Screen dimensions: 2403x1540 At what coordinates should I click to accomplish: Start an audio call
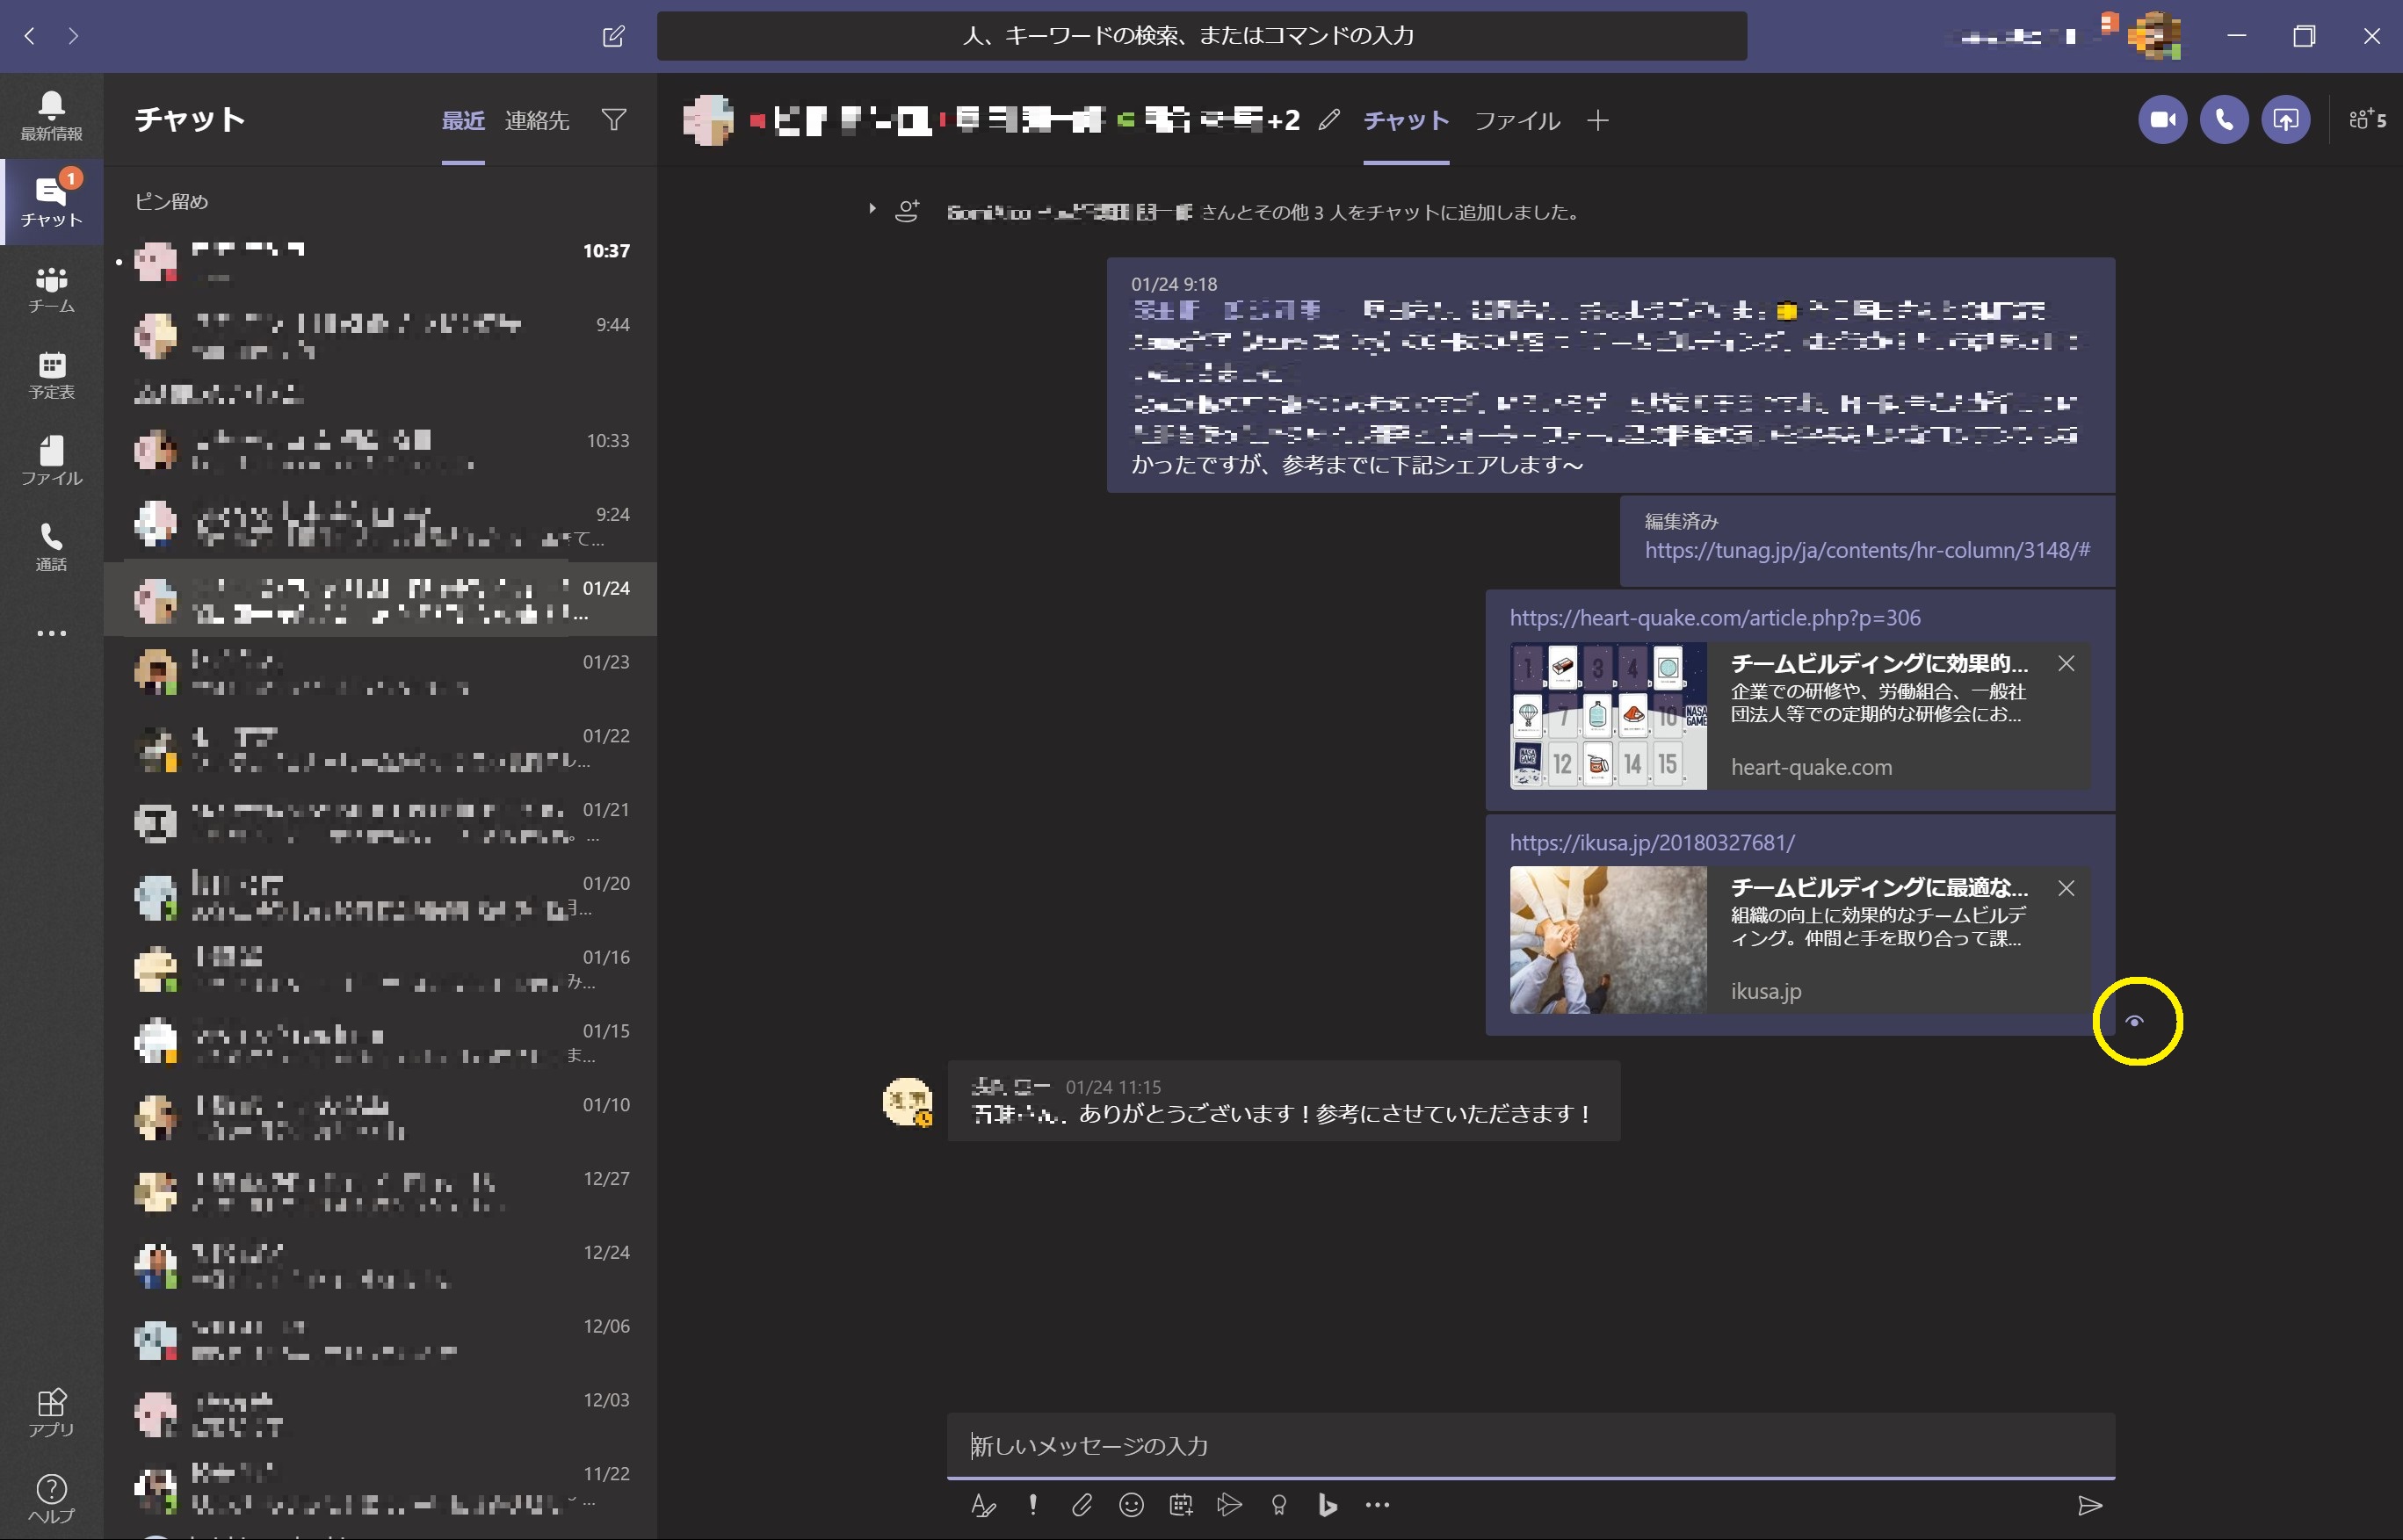click(x=2224, y=120)
